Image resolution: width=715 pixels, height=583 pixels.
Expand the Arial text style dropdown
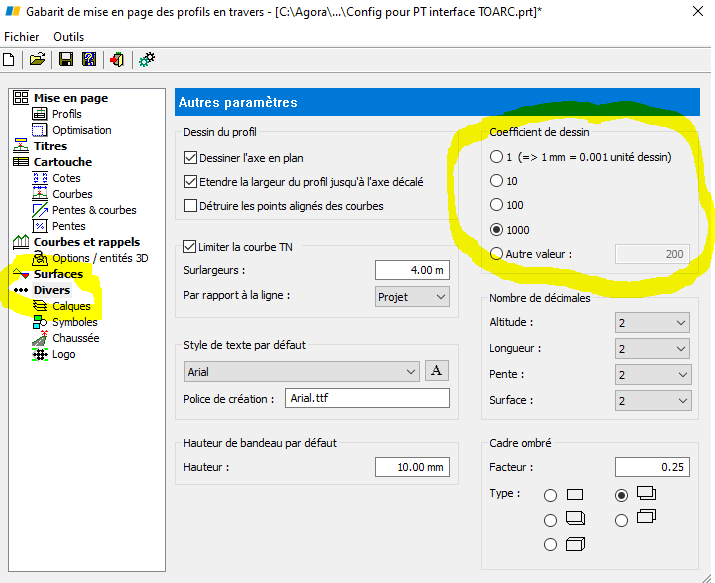(x=301, y=372)
